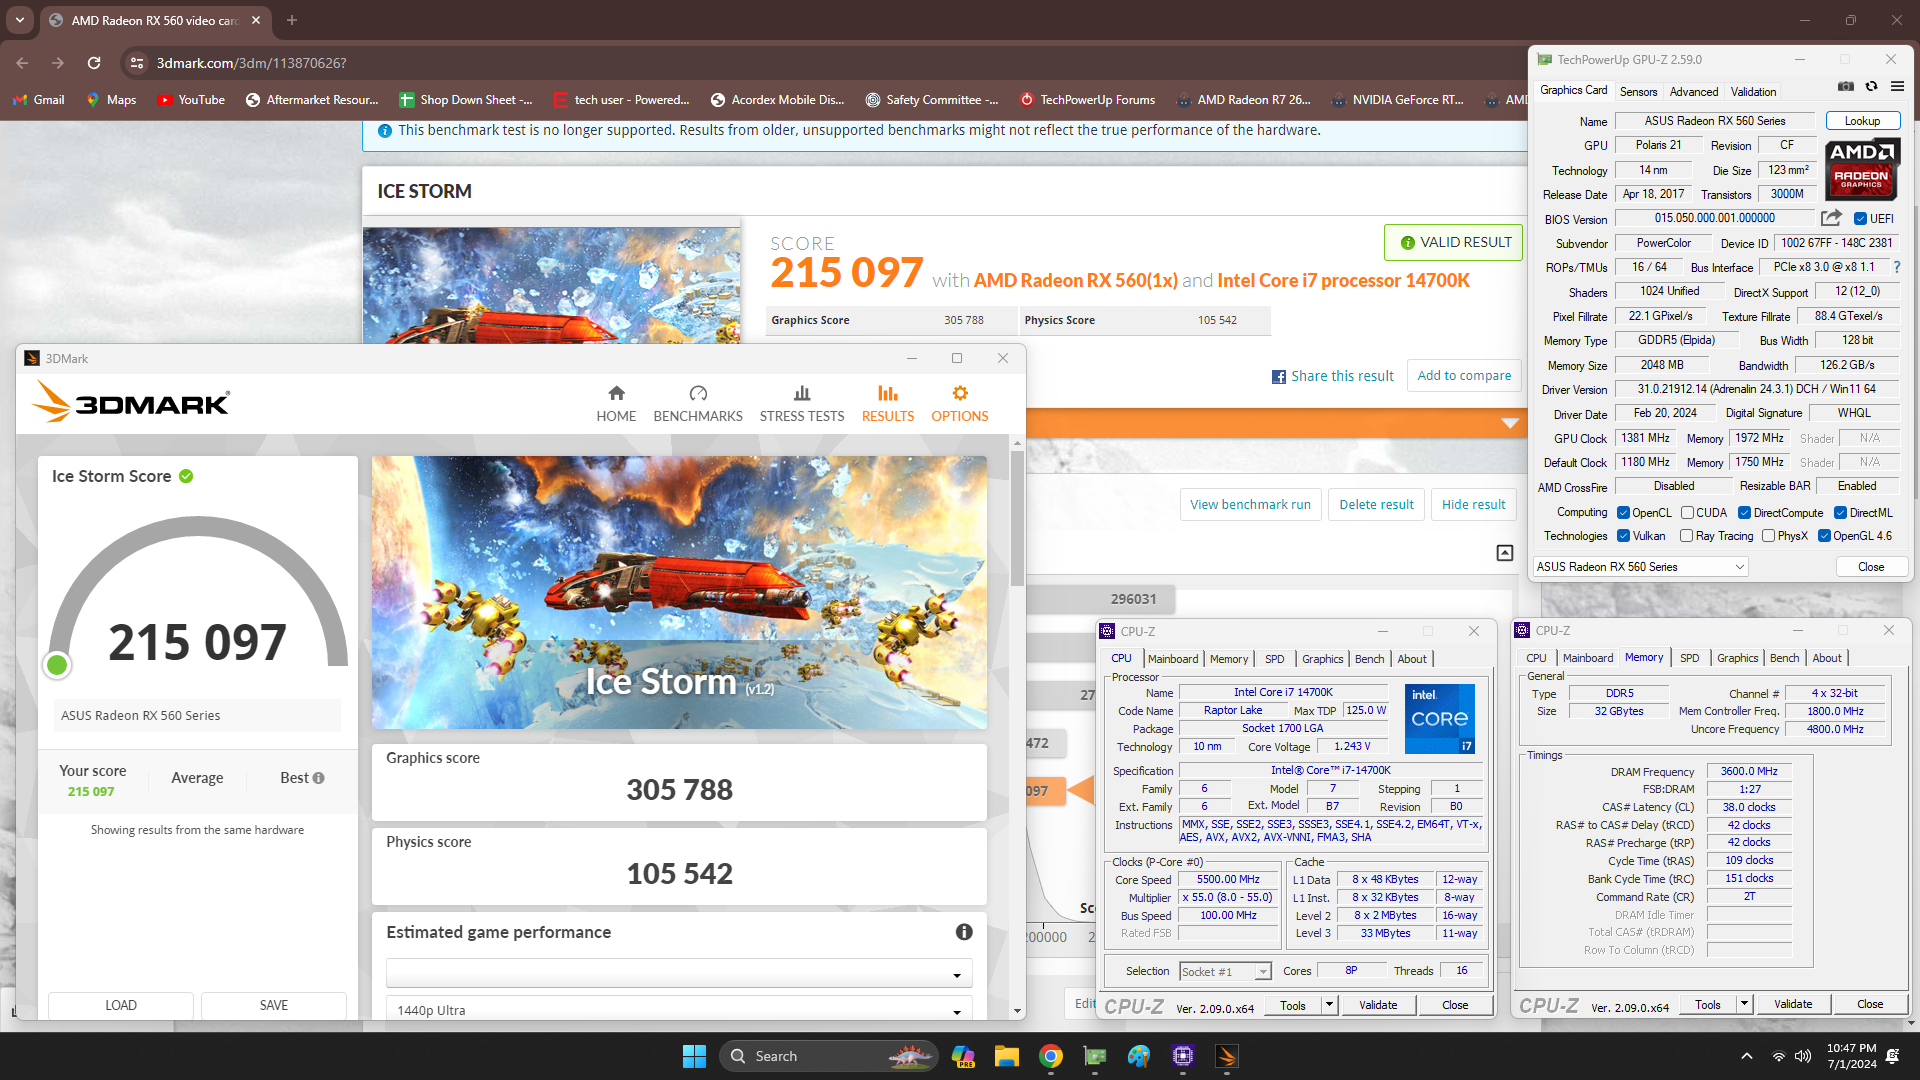1920x1080 pixels.
Task: Click the collapse box icon above the score chart
Action: [x=1504, y=553]
